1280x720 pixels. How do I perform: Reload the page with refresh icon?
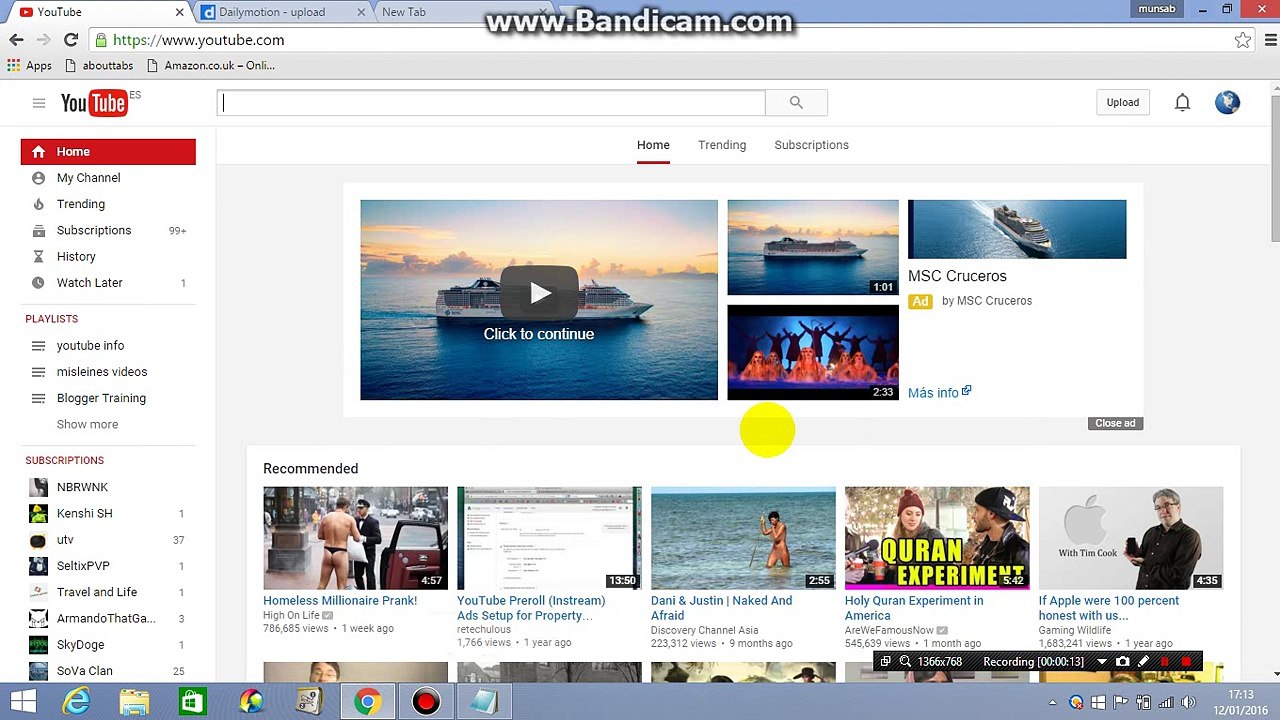point(70,40)
